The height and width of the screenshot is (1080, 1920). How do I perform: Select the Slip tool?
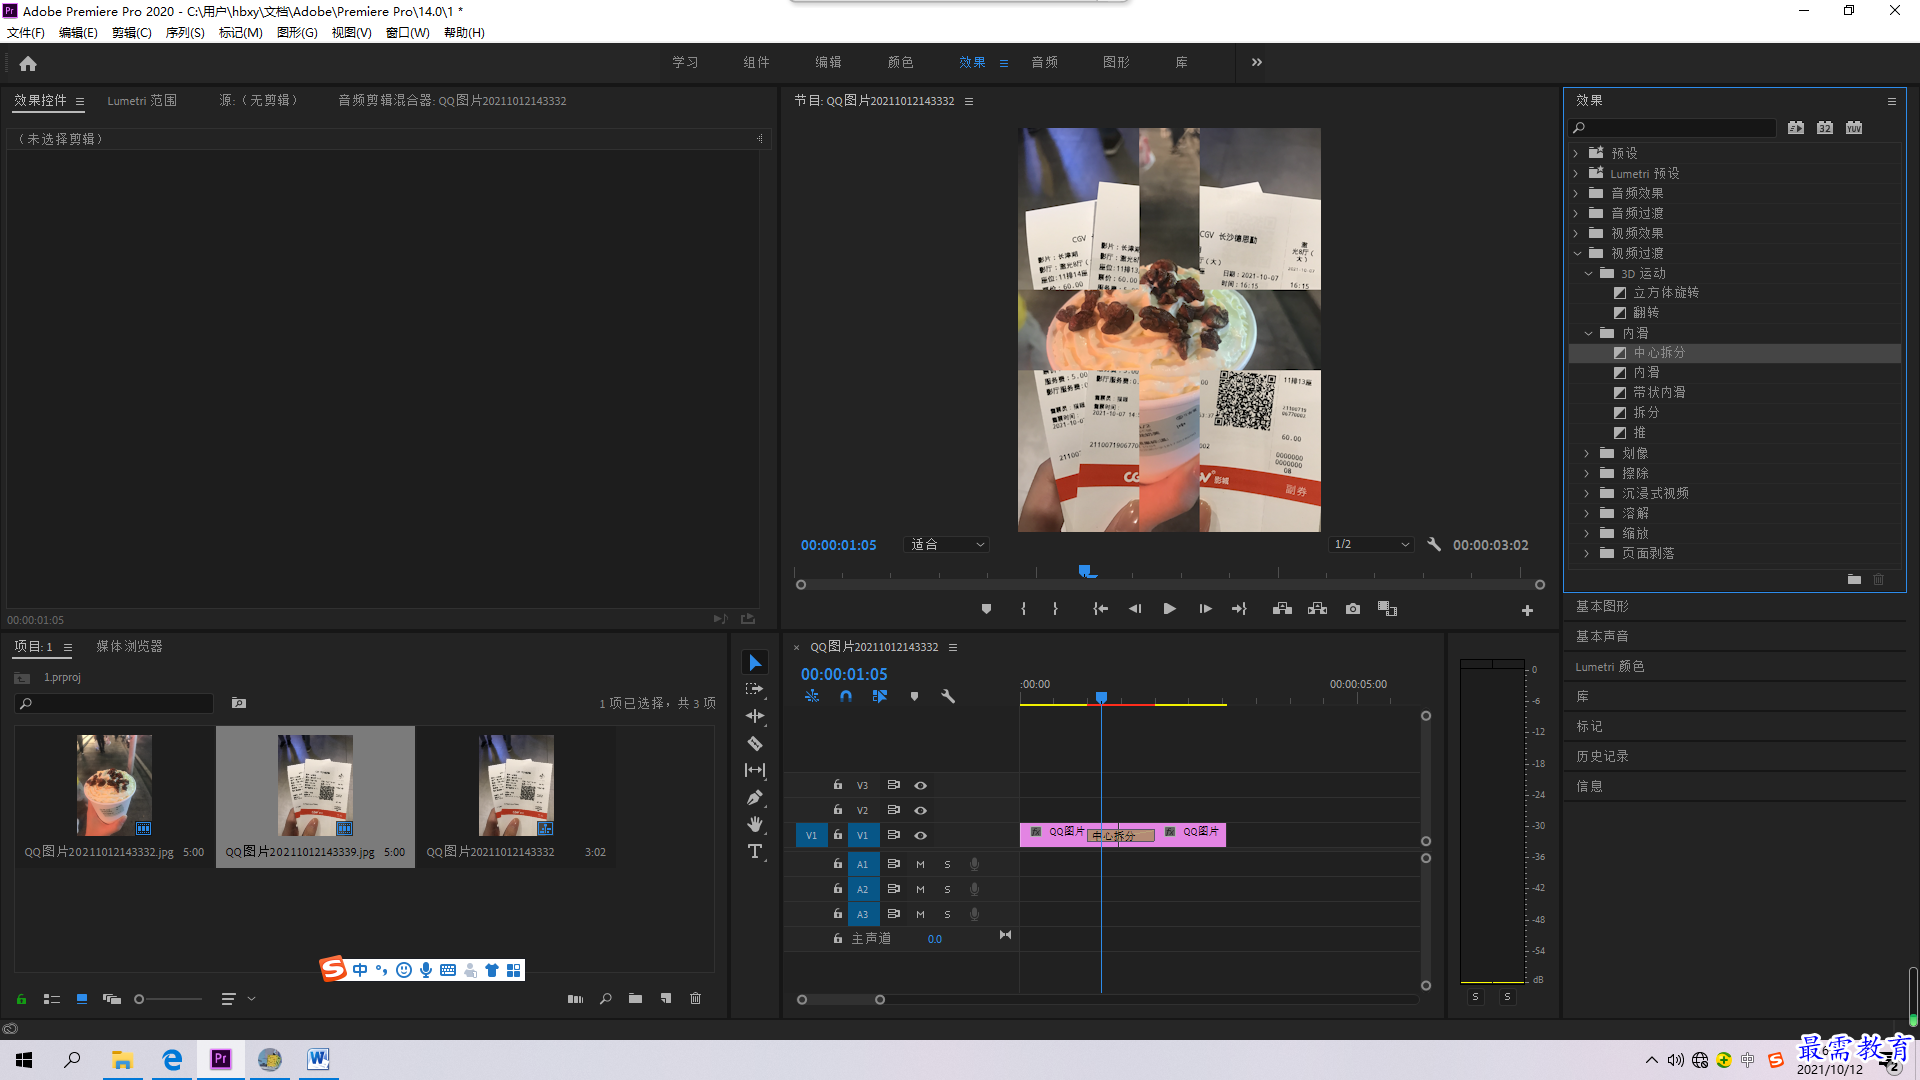coord(755,770)
